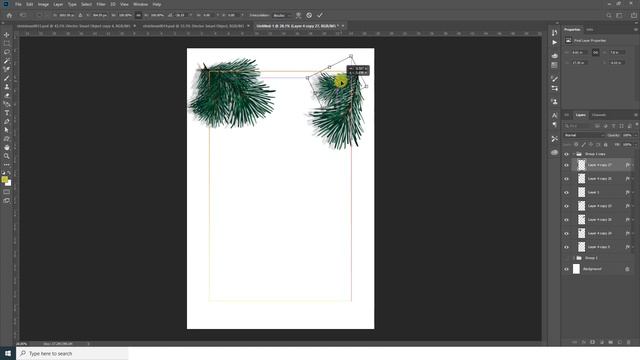Switch to the Layers tab
The height and width of the screenshot is (360, 640).
(x=580, y=115)
